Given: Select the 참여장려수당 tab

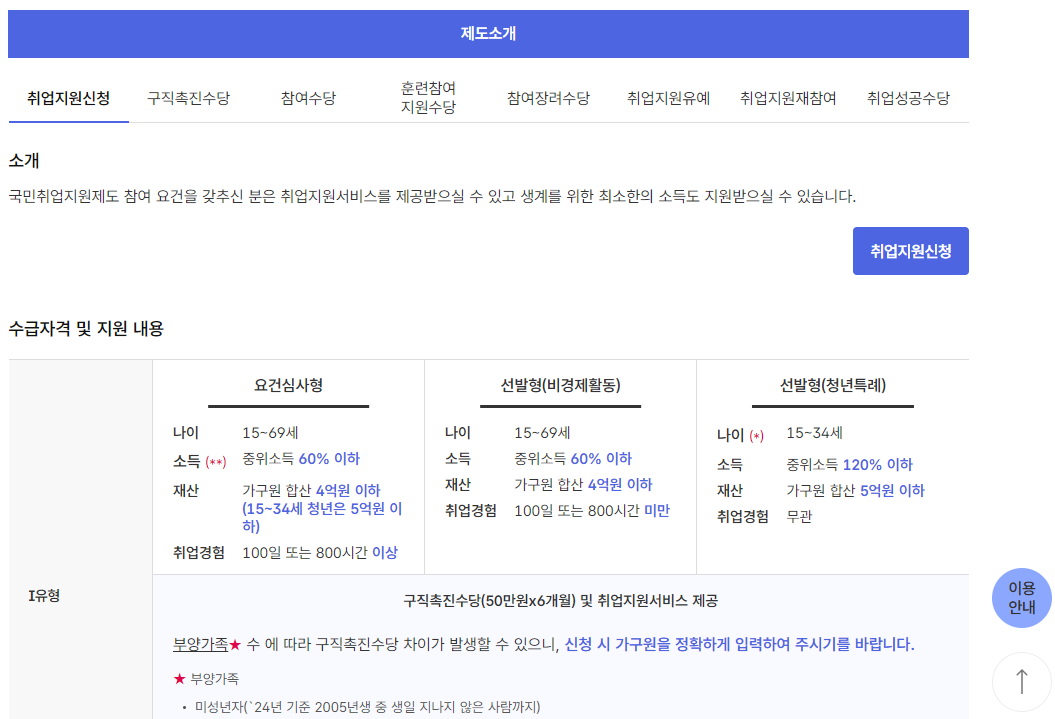Looking at the screenshot, I should click(549, 96).
